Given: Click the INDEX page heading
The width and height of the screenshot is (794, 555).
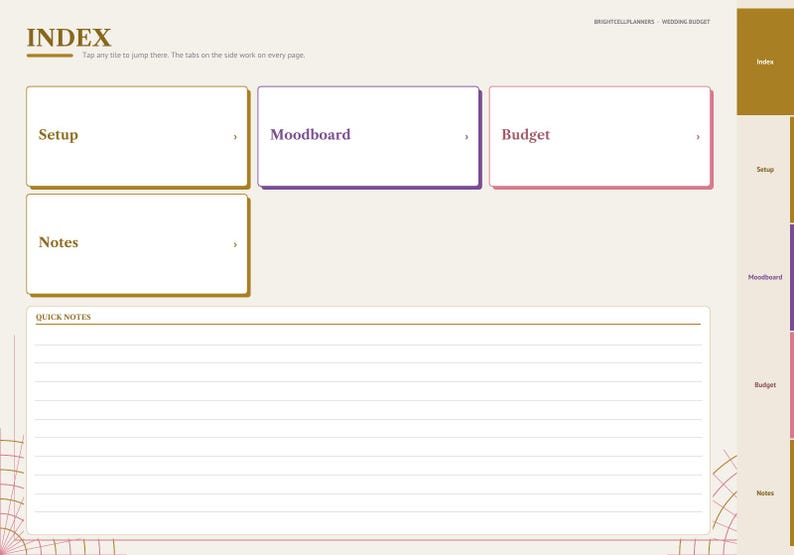Looking at the screenshot, I should (69, 38).
